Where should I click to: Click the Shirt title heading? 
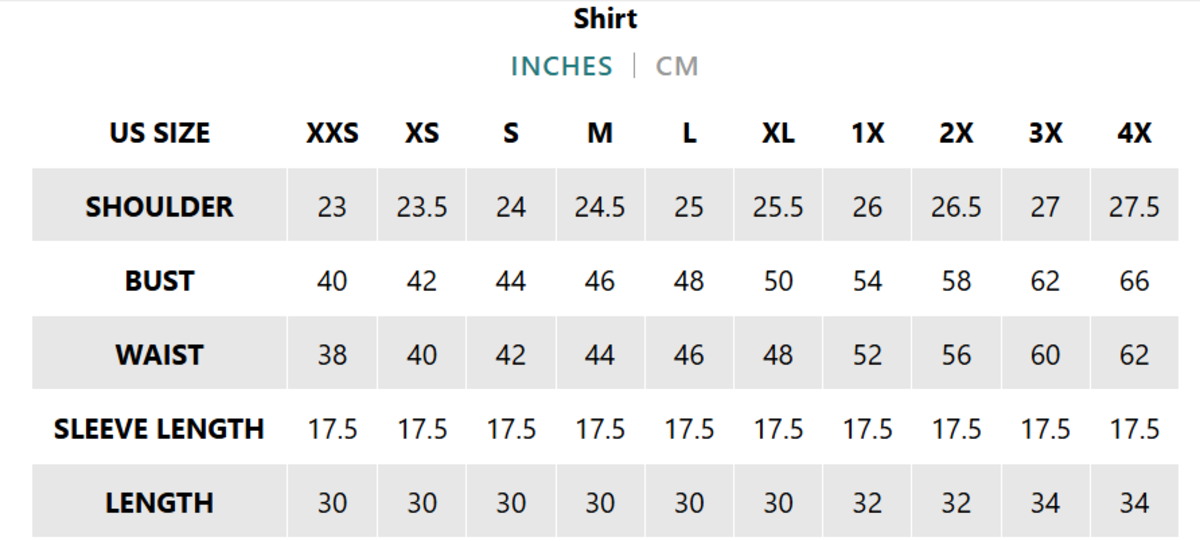605,19
